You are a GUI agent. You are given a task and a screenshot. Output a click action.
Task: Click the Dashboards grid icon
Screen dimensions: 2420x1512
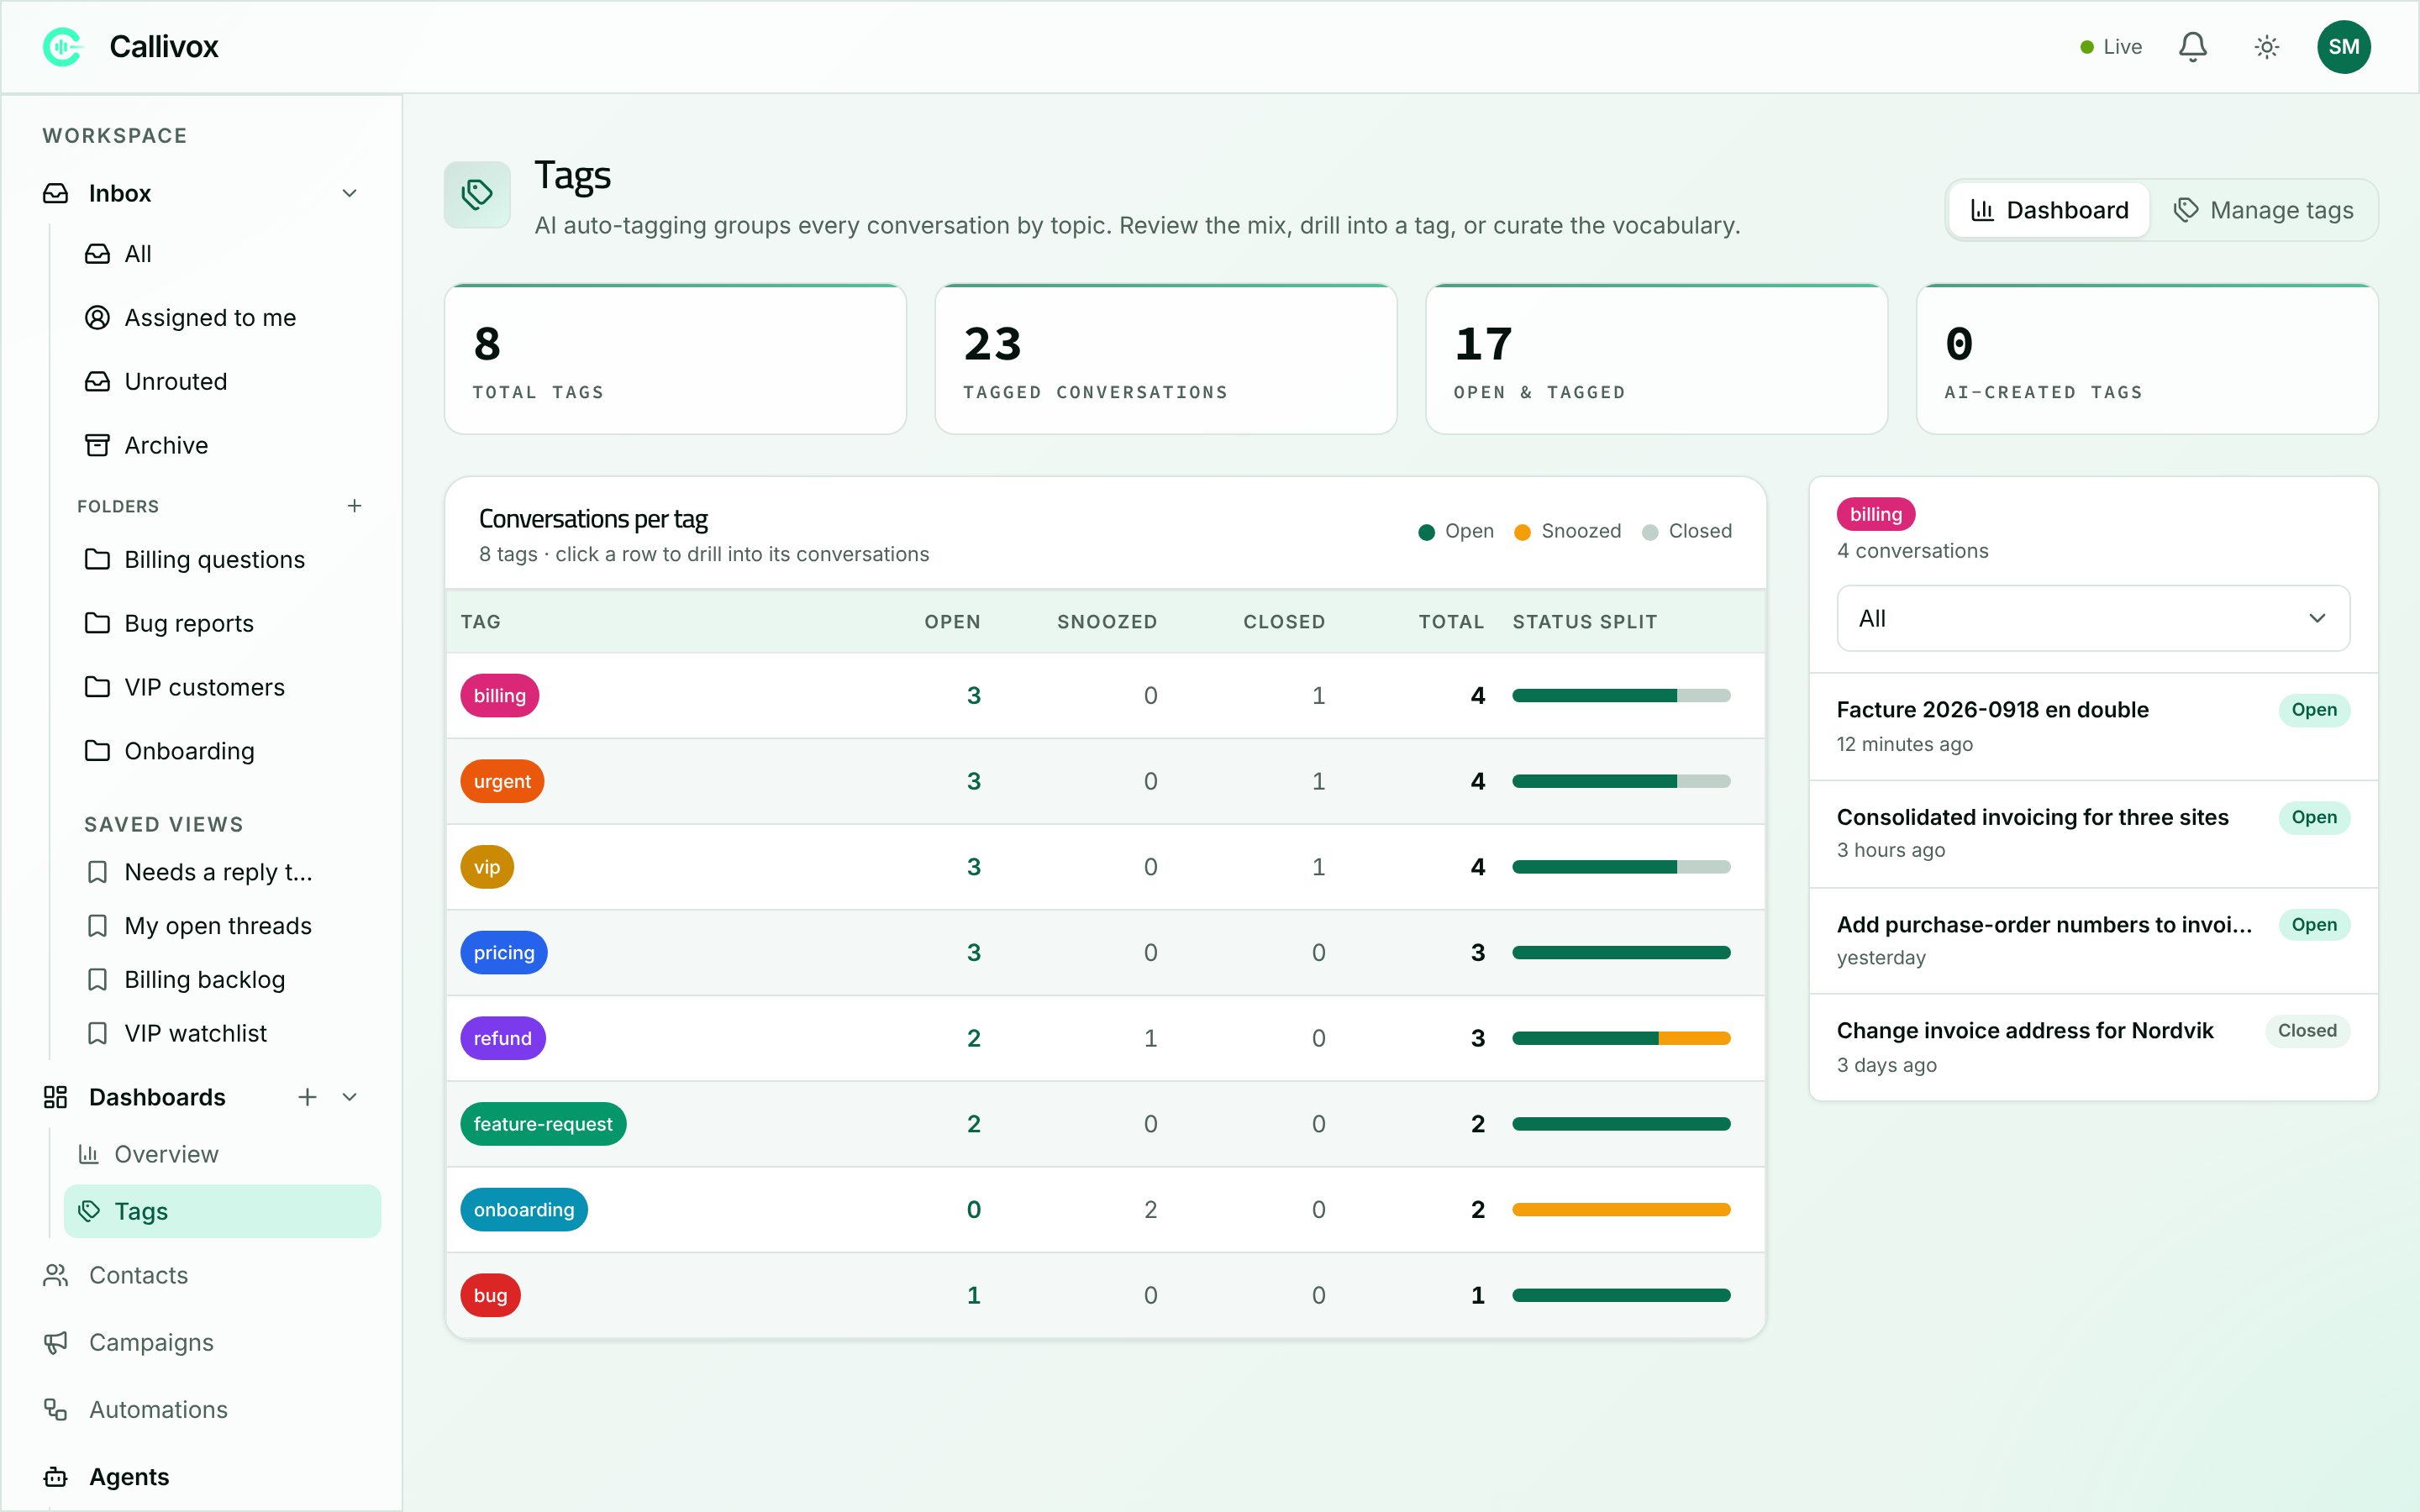(x=56, y=1097)
